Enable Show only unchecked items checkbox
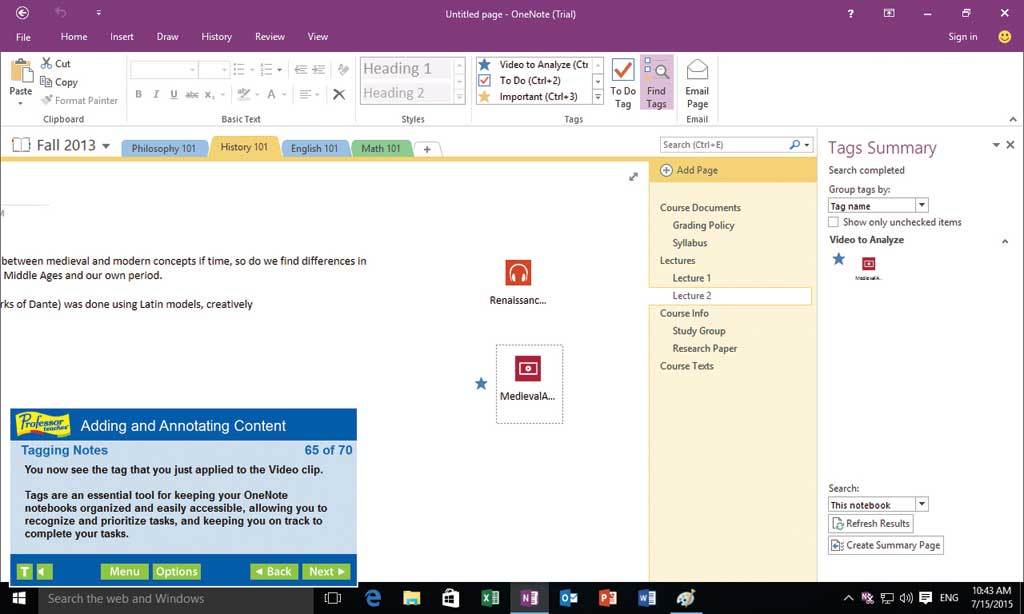The height and width of the screenshot is (614, 1024). (834, 222)
